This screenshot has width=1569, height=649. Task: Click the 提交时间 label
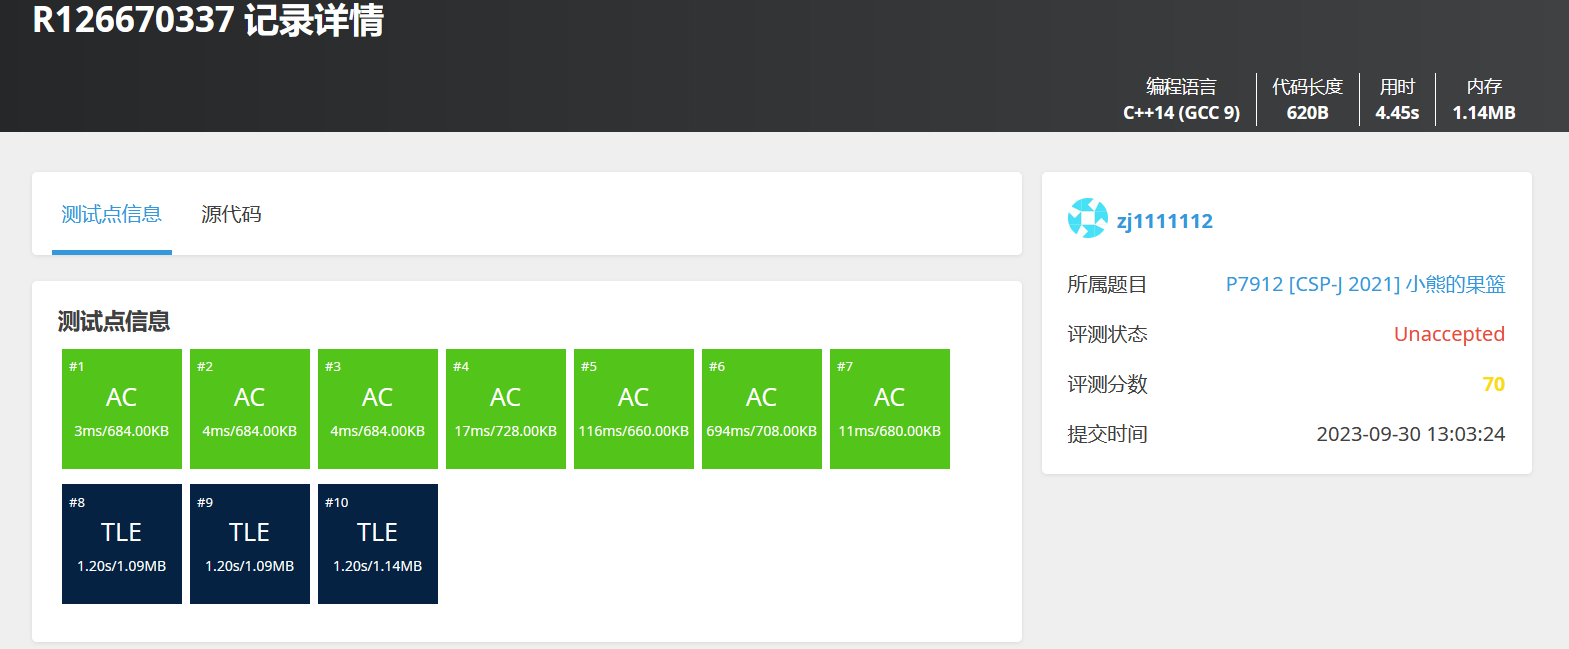pyautogui.click(x=1107, y=434)
